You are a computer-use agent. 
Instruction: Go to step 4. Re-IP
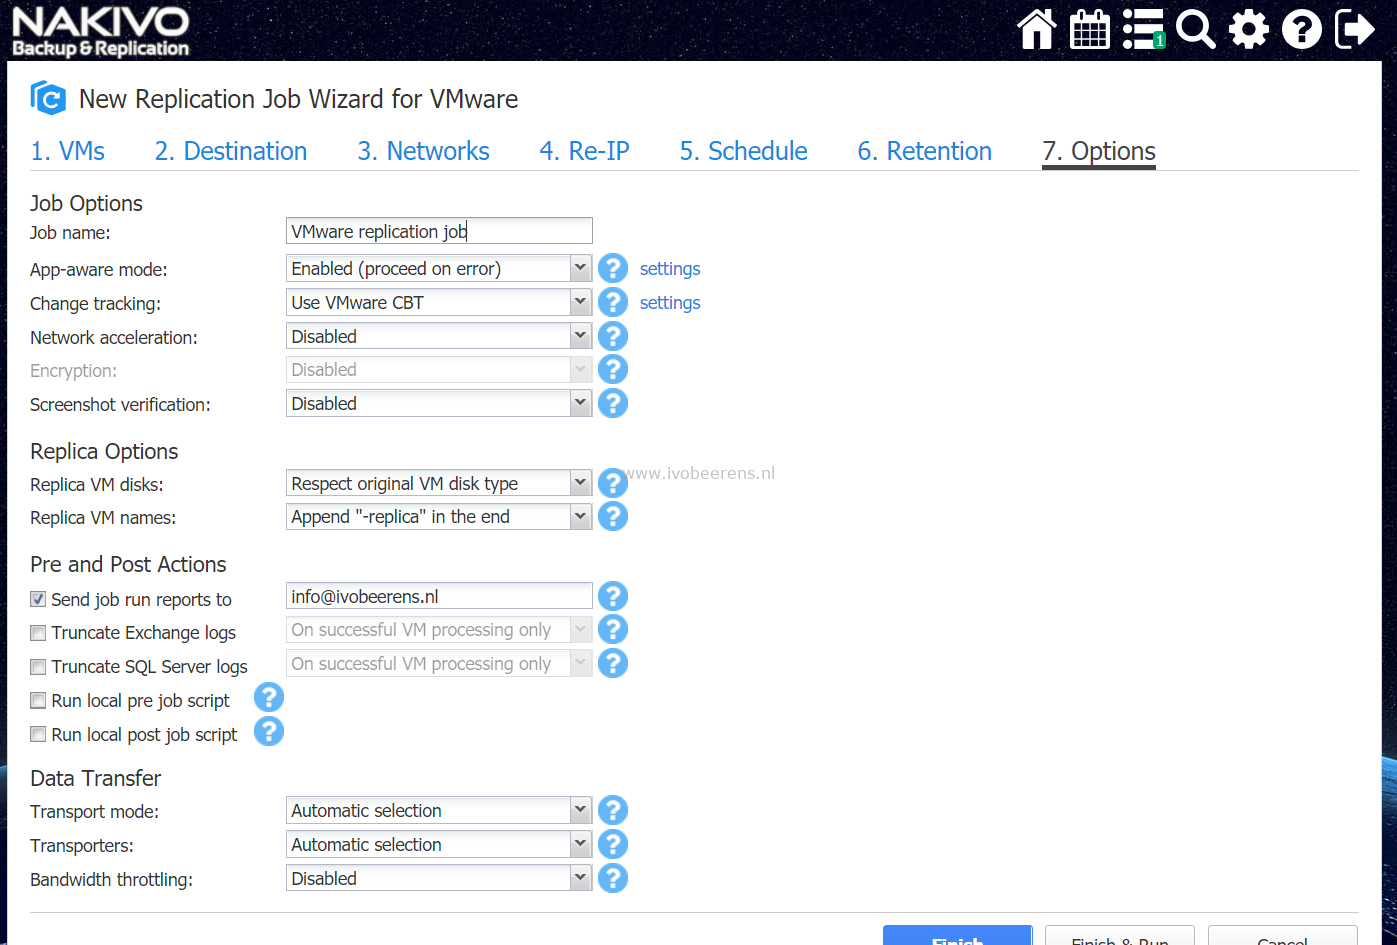point(585,151)
